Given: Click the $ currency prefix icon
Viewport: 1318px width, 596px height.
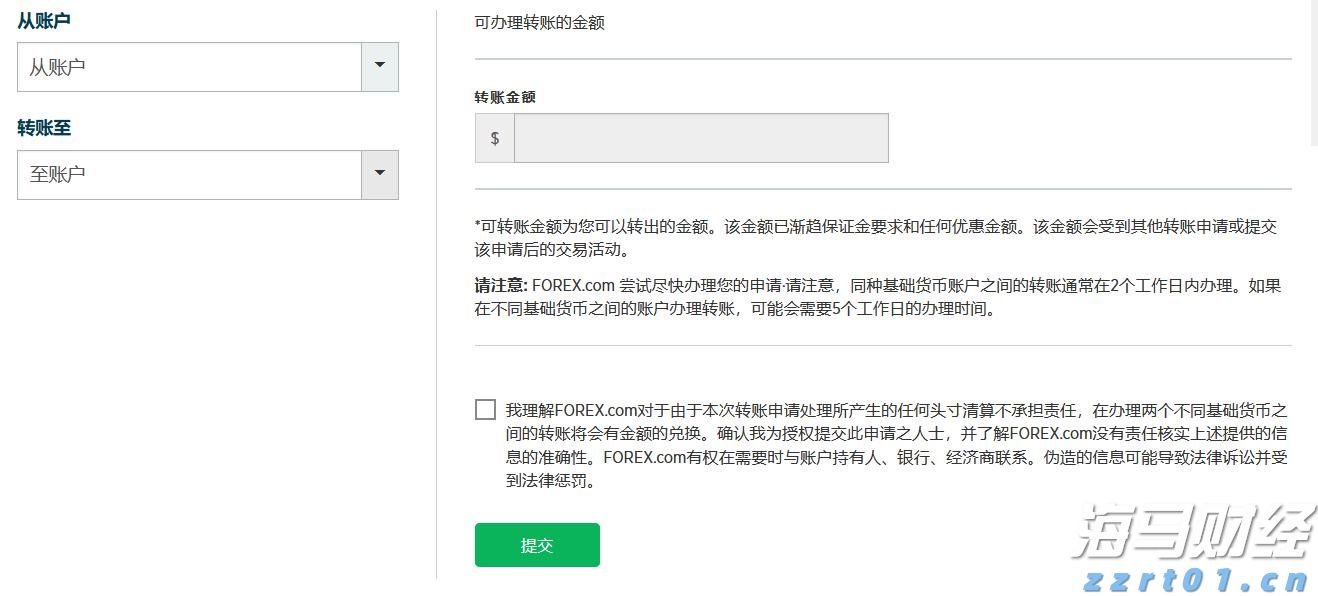Looking at the screenshot, I should click(493, 137).
